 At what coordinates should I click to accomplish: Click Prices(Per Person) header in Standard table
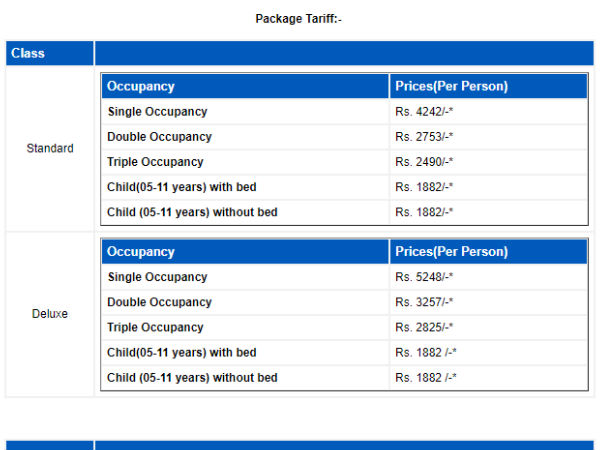451,87
